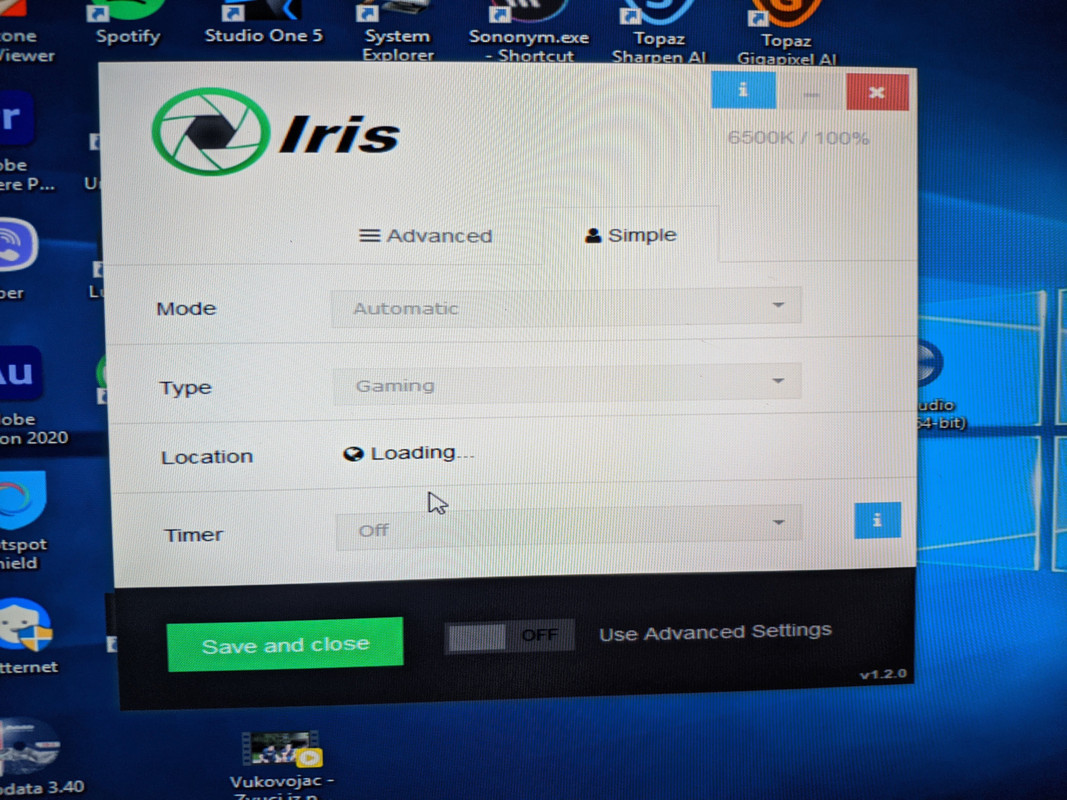Minimize the Iris window
The image size is (1067, 800).
click(810, 91)
